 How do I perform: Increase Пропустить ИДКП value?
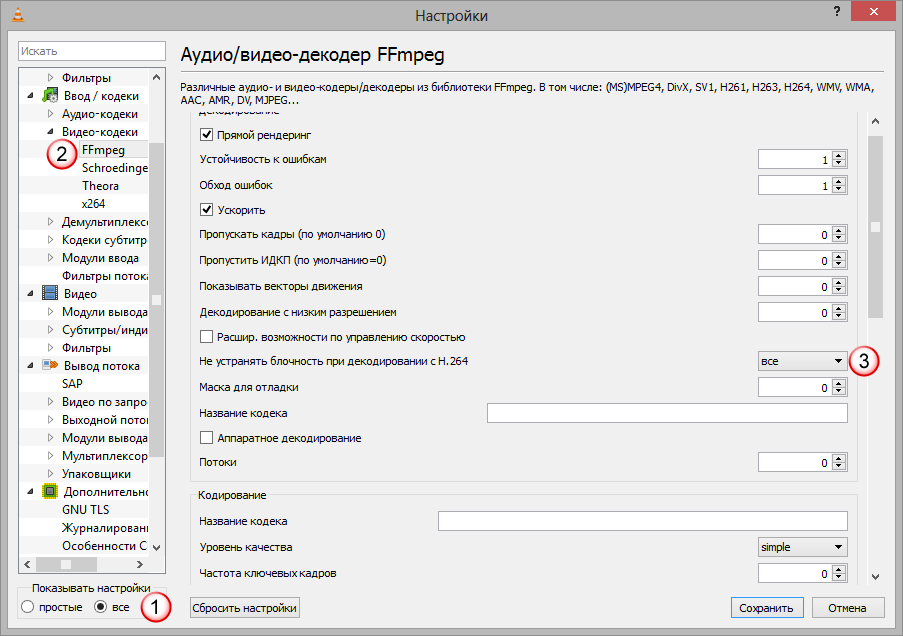[x=839, y=256]
